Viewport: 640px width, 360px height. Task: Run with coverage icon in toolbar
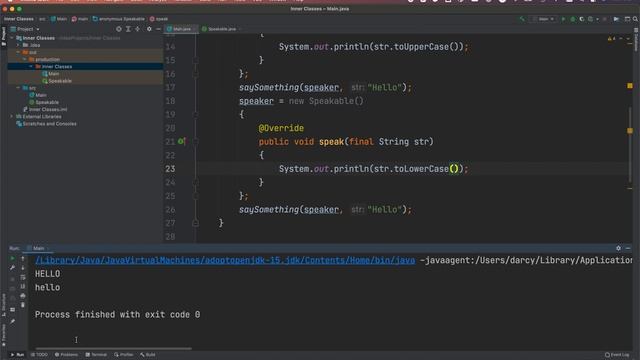(x=582, y=19)
